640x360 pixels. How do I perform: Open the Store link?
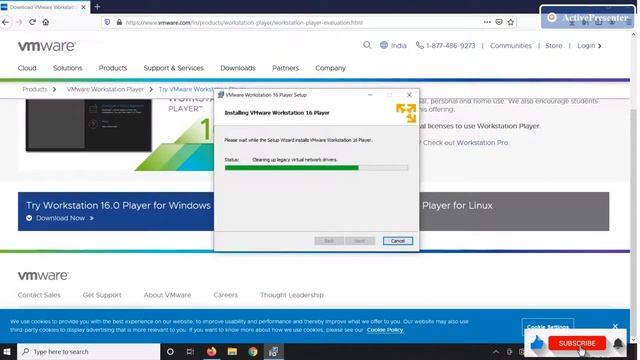pos(553,46)
